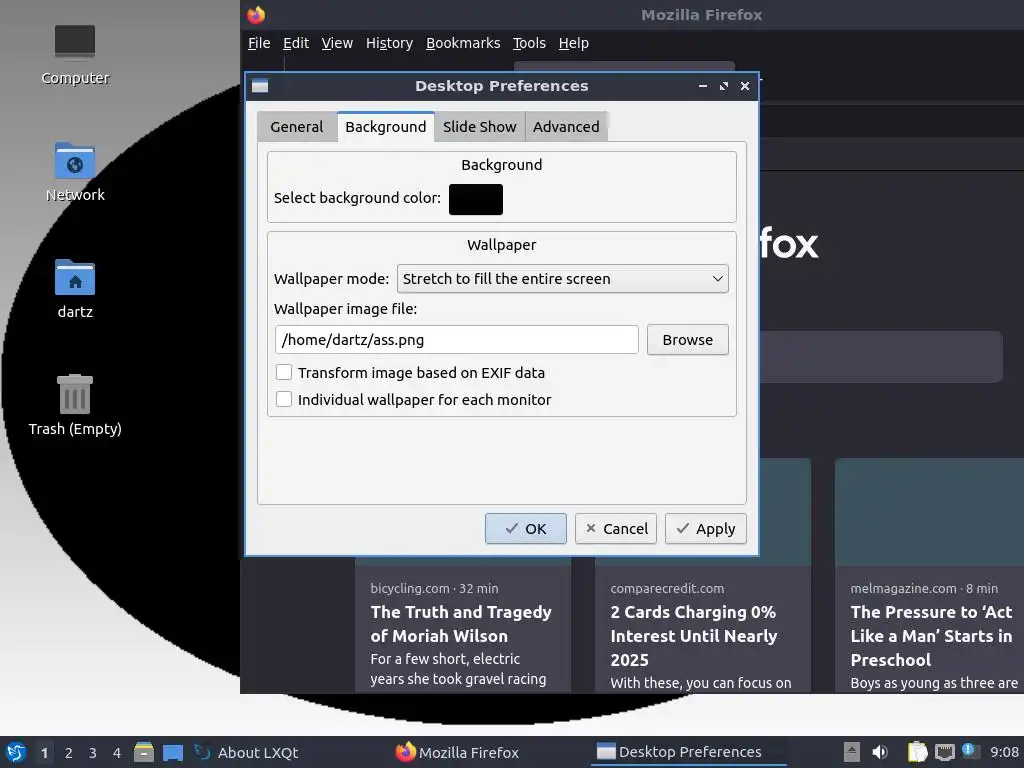The height and width of the screenshot is (768, 1024).
Task: Click the wallpaper image file path field
Action: [456, 340]
